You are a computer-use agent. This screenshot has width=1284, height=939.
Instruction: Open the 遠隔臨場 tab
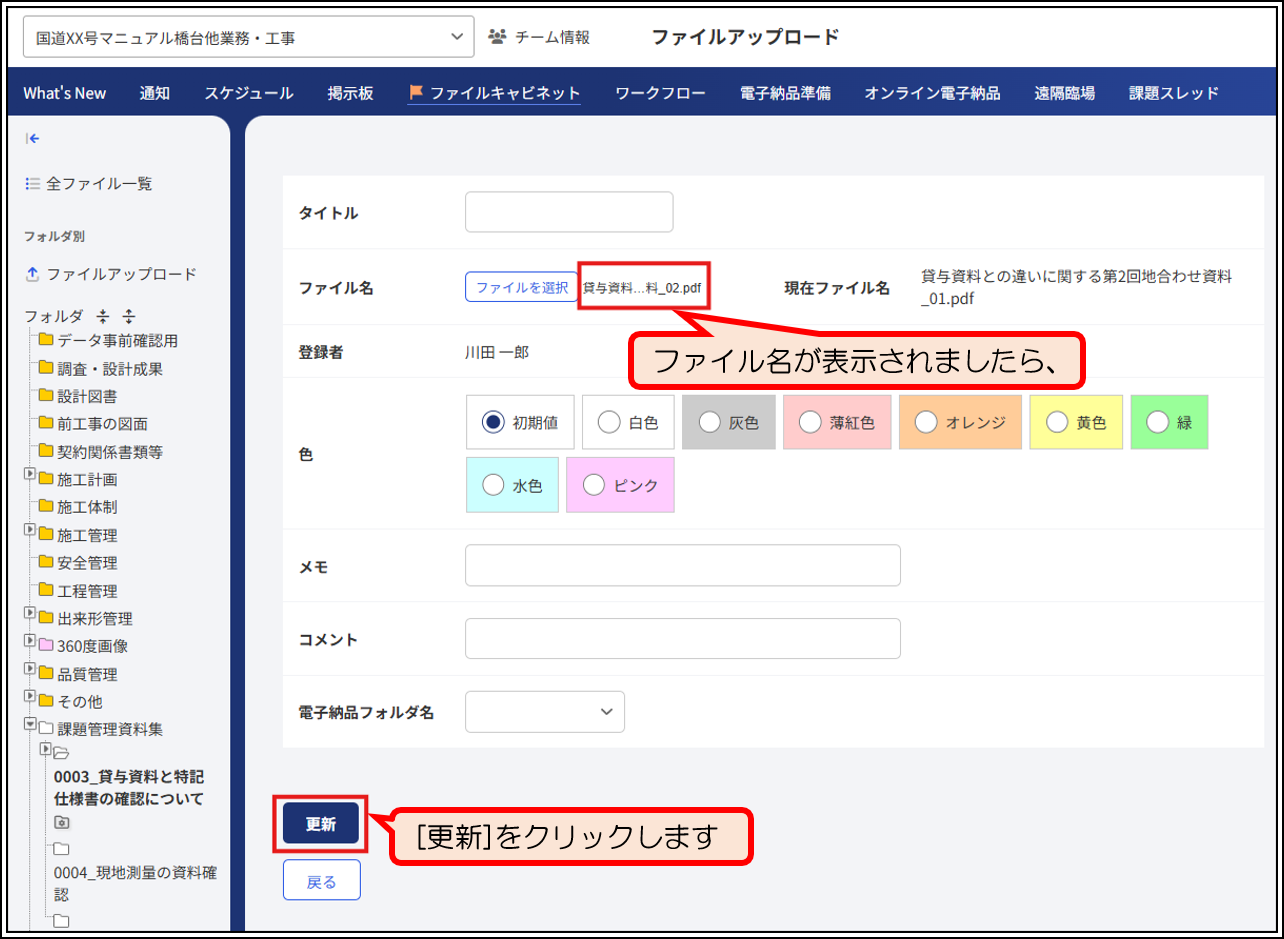(1065, 93)
